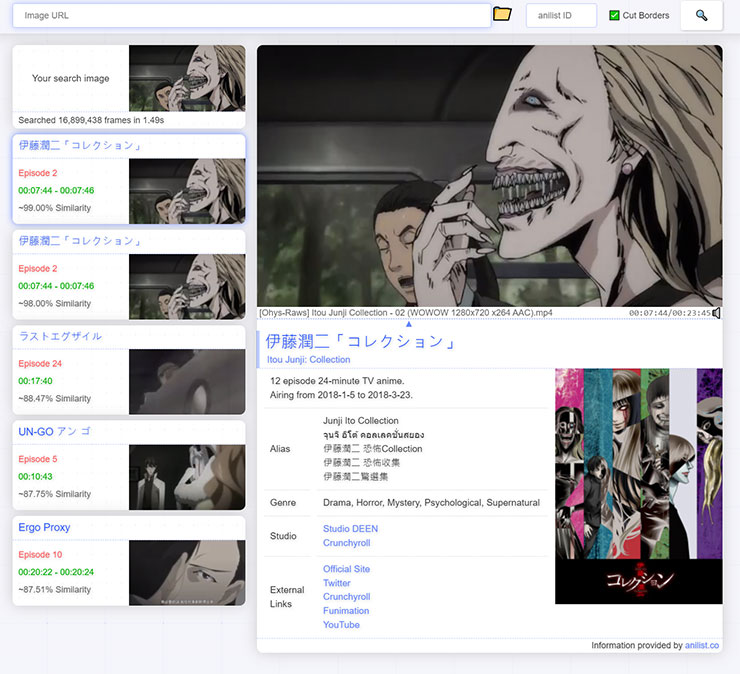Open the Funimation external link
The height and width of the screenshot is (674, 740).
[345, 611]
